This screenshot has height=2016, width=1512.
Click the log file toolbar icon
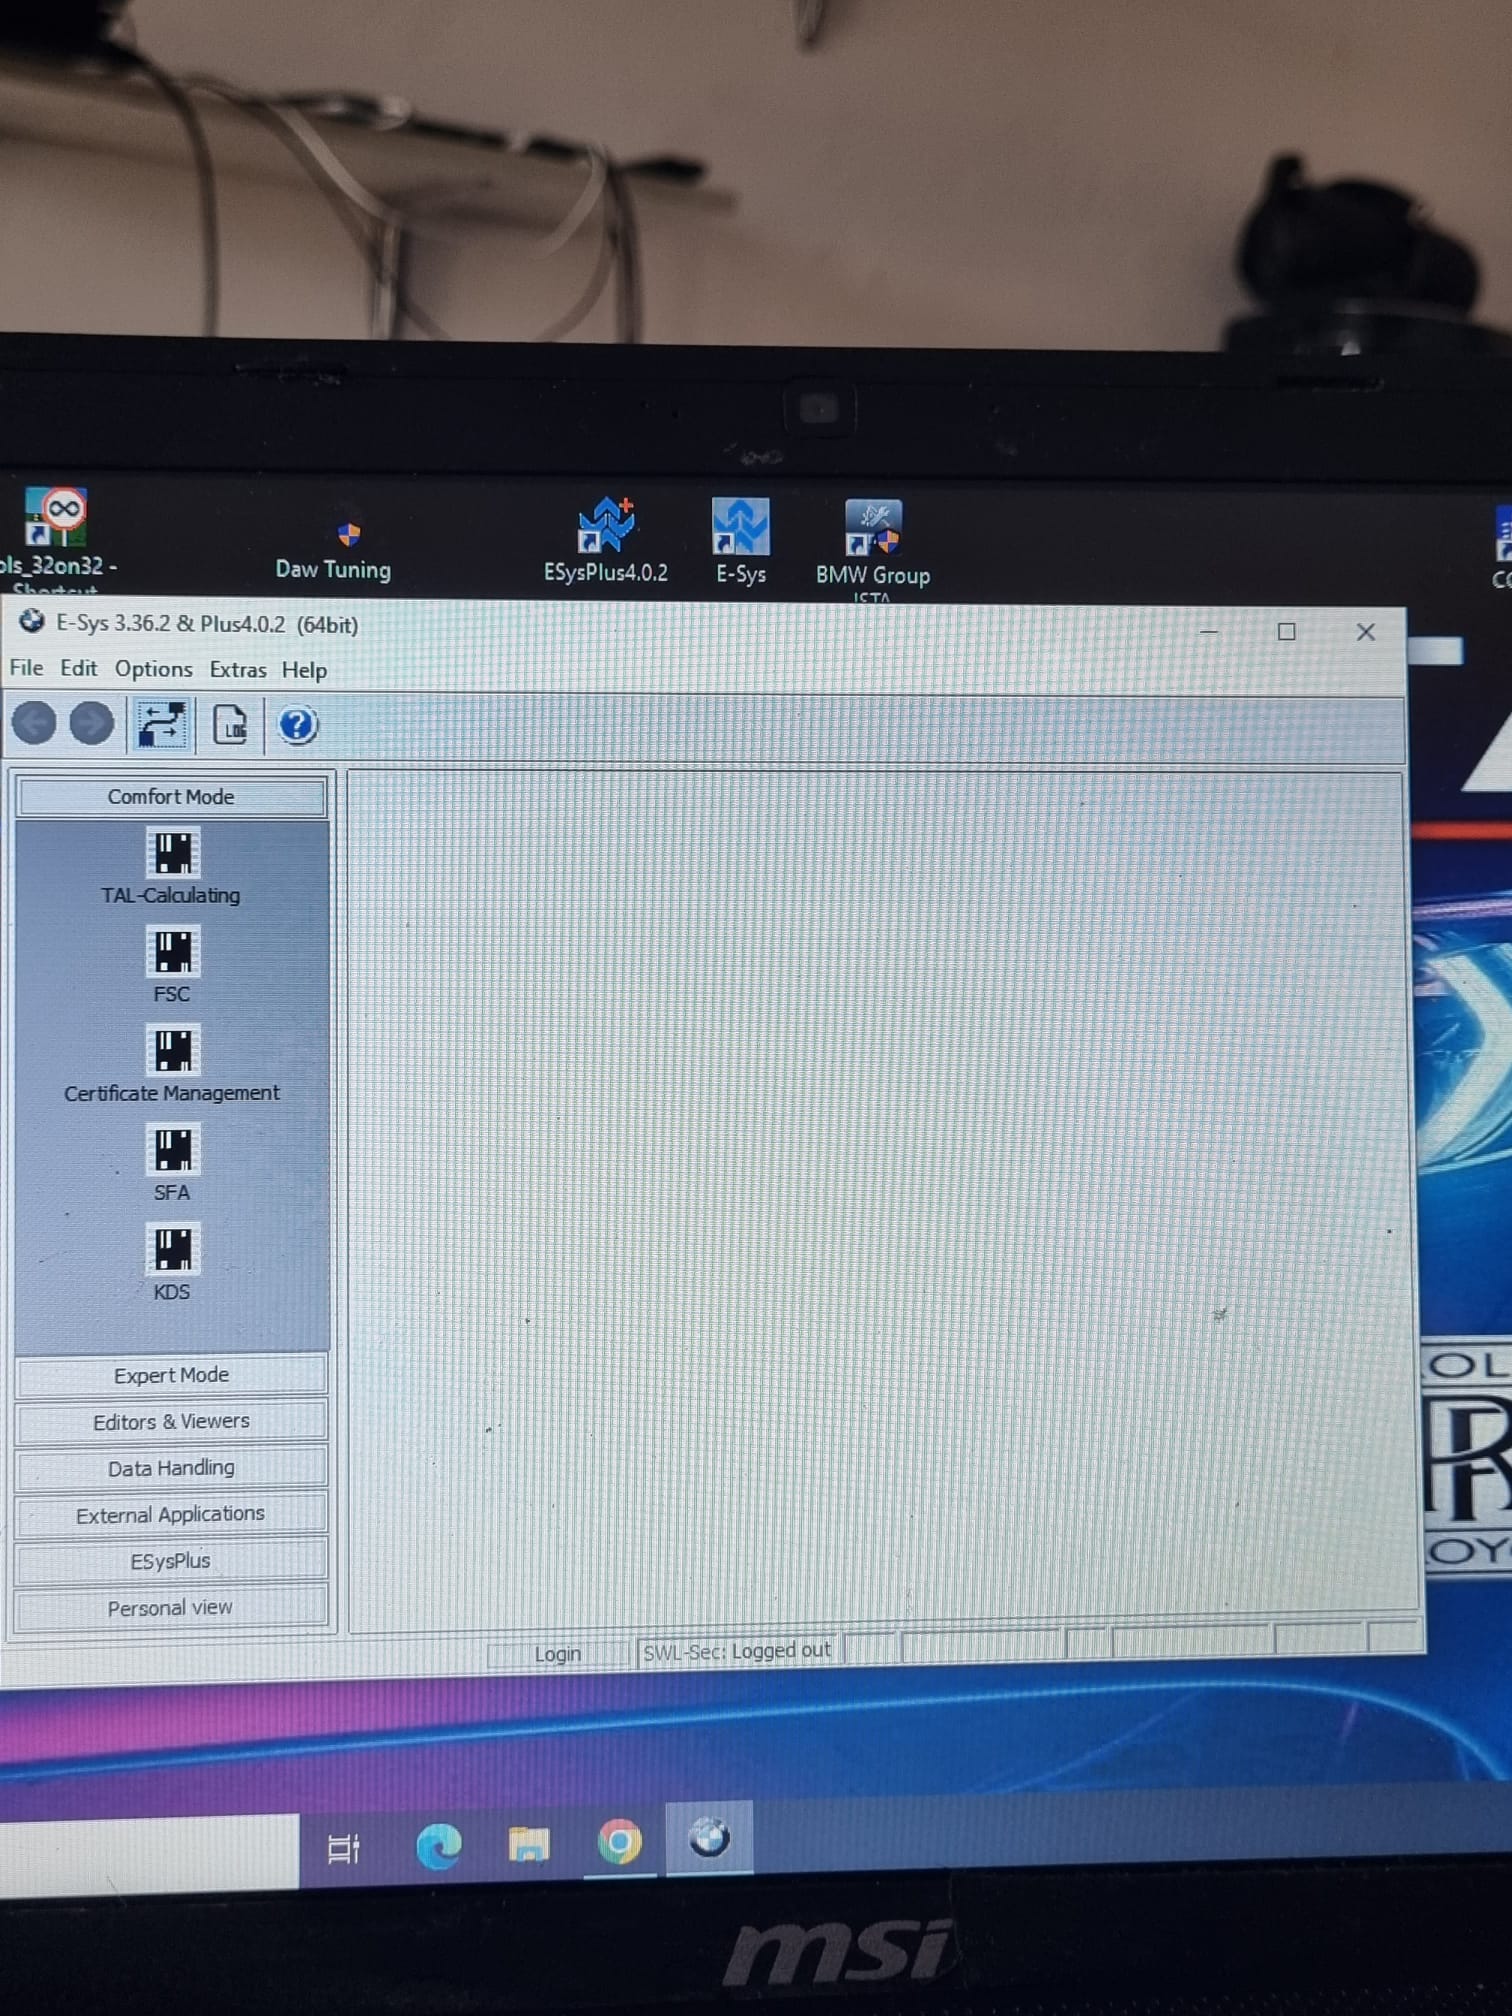231,725
